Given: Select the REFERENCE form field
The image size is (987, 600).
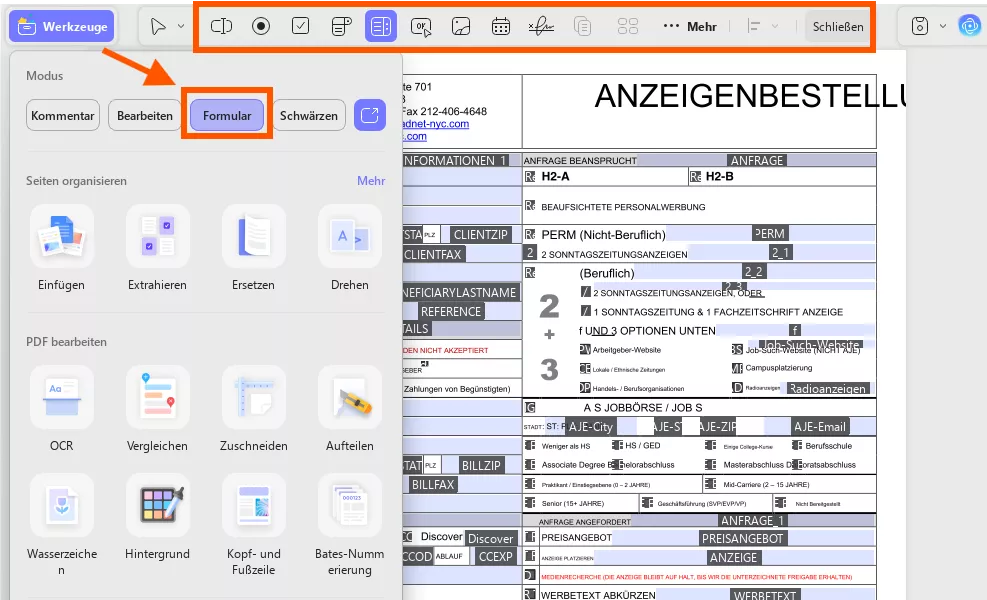Looking at the screenshot, I should [x=451, y=312].
